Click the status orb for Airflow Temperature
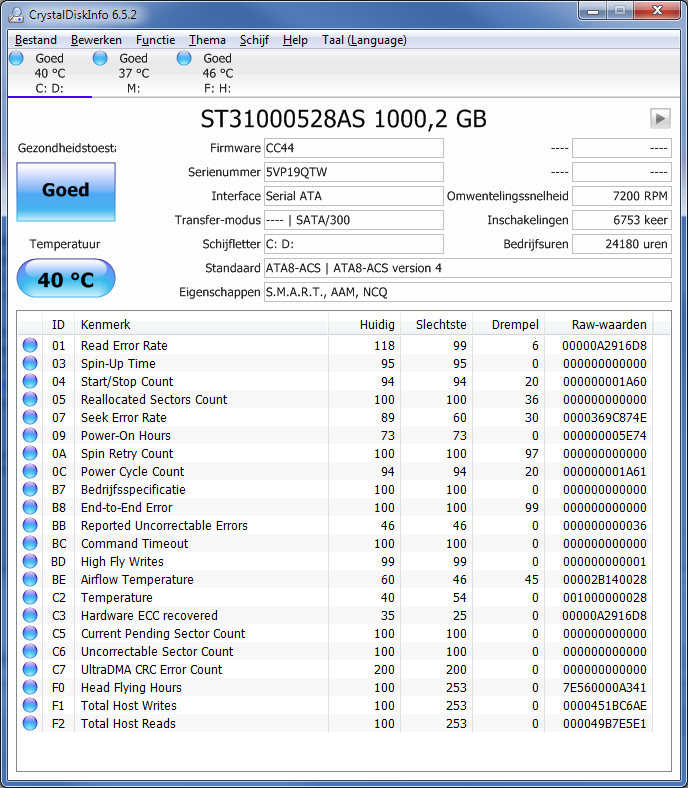The width and height of the screenshot is (688, 788). (x=30, y=579)
